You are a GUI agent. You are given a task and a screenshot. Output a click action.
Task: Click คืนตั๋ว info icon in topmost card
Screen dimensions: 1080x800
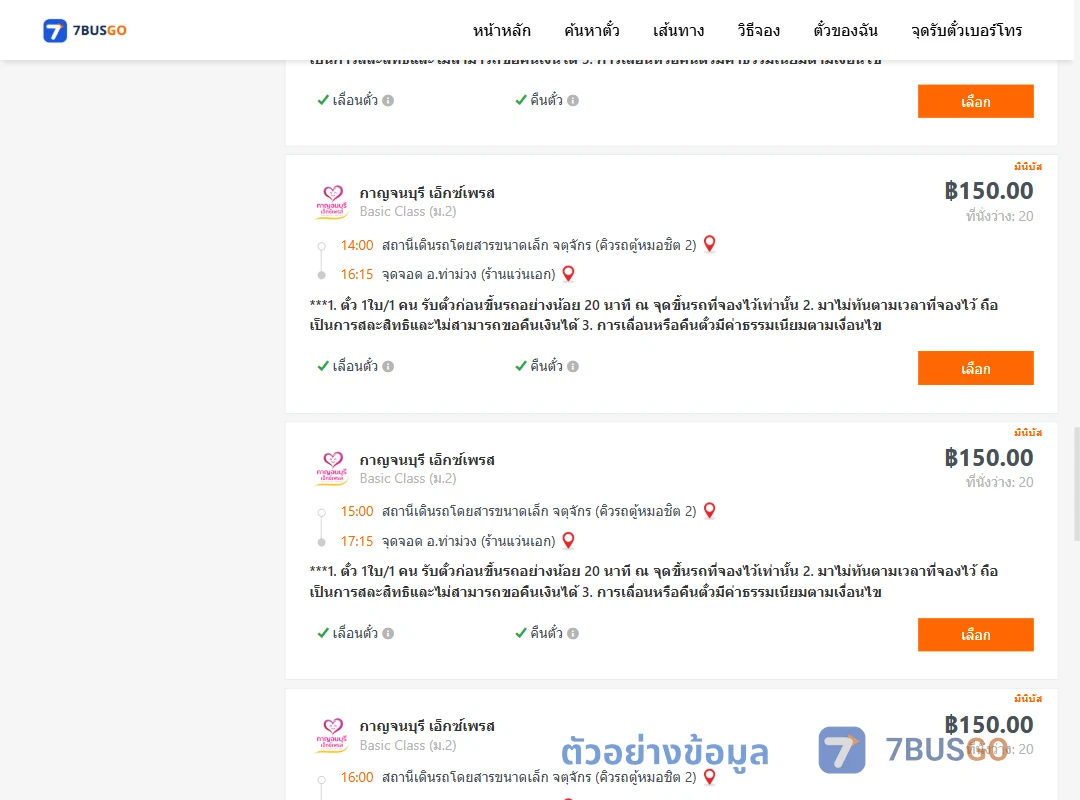tap(573, 101)
